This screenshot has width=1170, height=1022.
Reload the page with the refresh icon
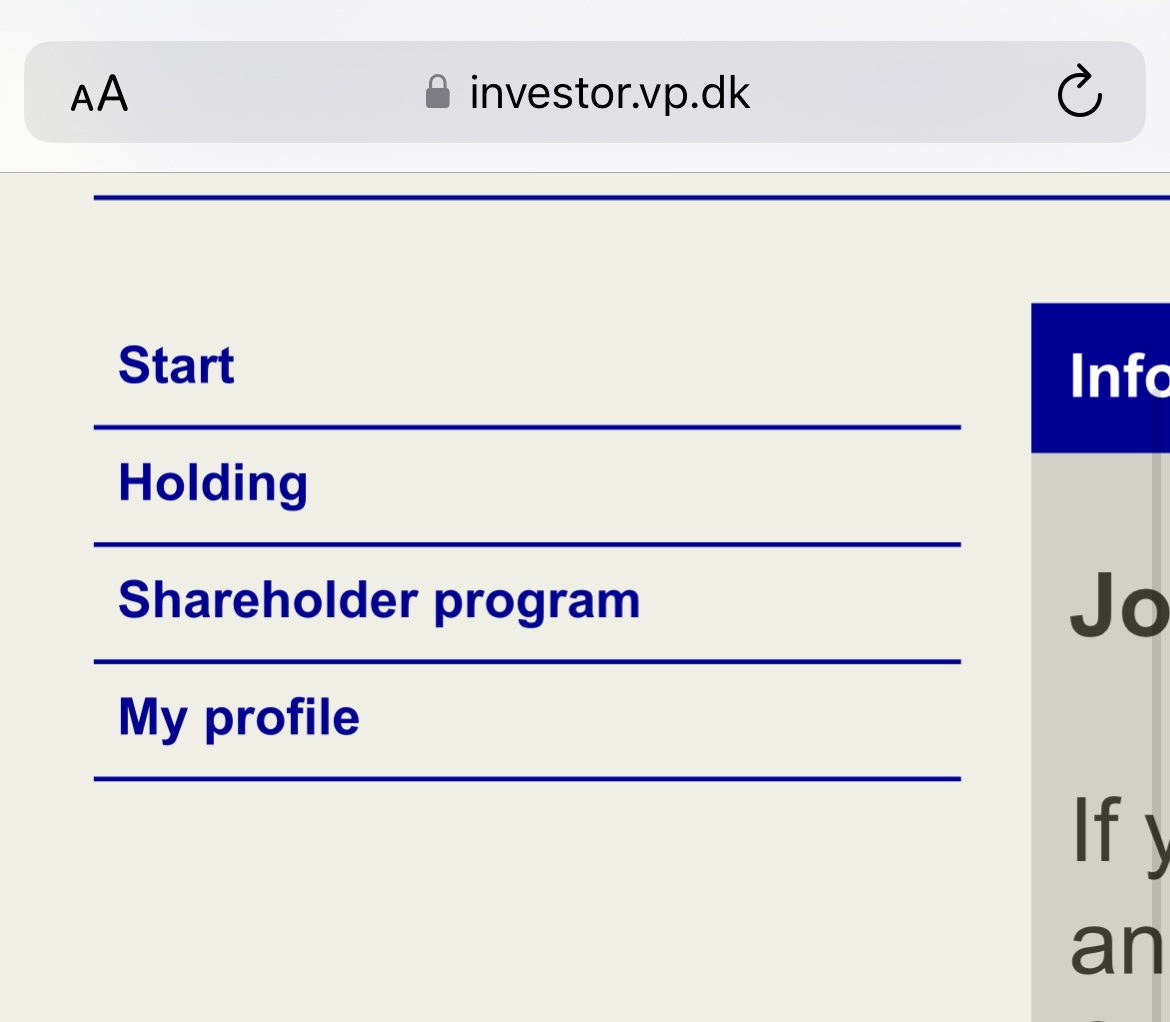[1079, 93]
